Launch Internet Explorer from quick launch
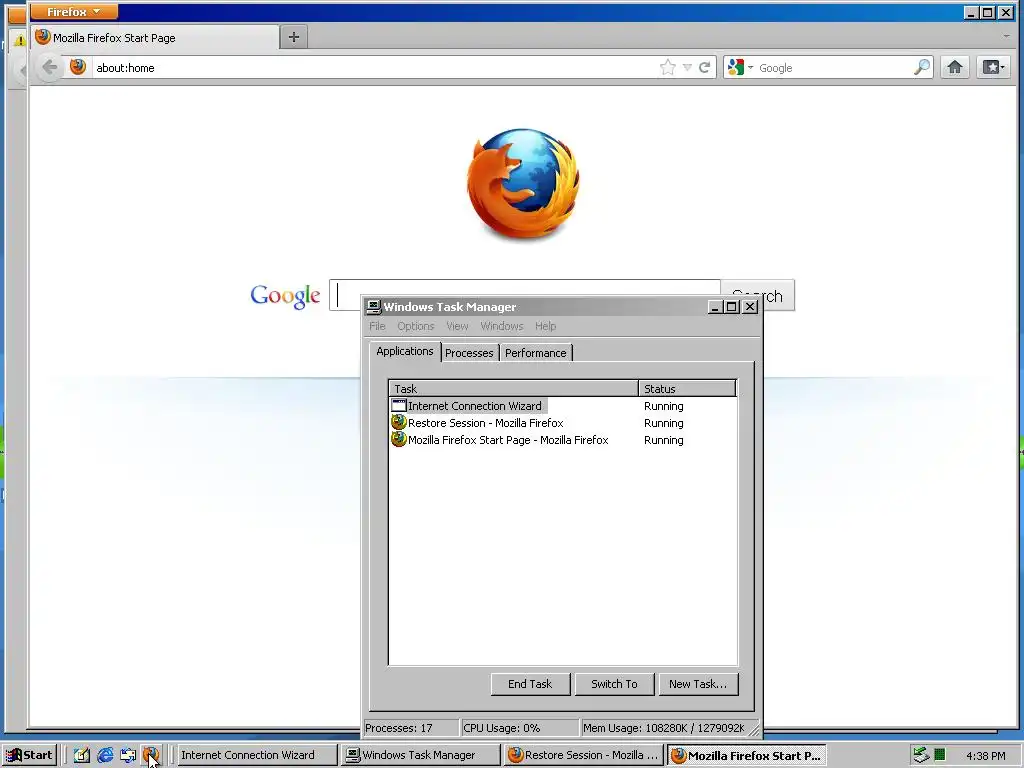The image size is (1024, 768). 105,755
